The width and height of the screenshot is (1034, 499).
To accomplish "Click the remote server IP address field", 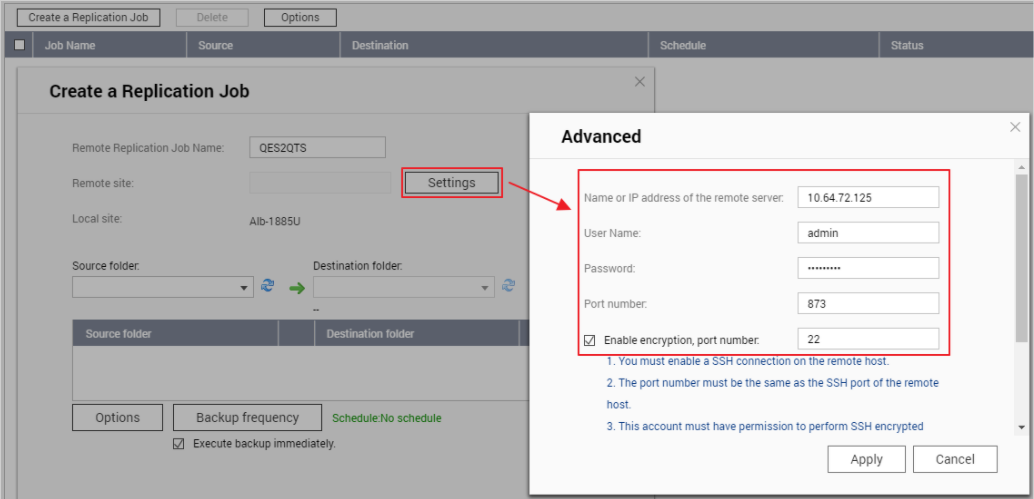I will pos(867,198).
